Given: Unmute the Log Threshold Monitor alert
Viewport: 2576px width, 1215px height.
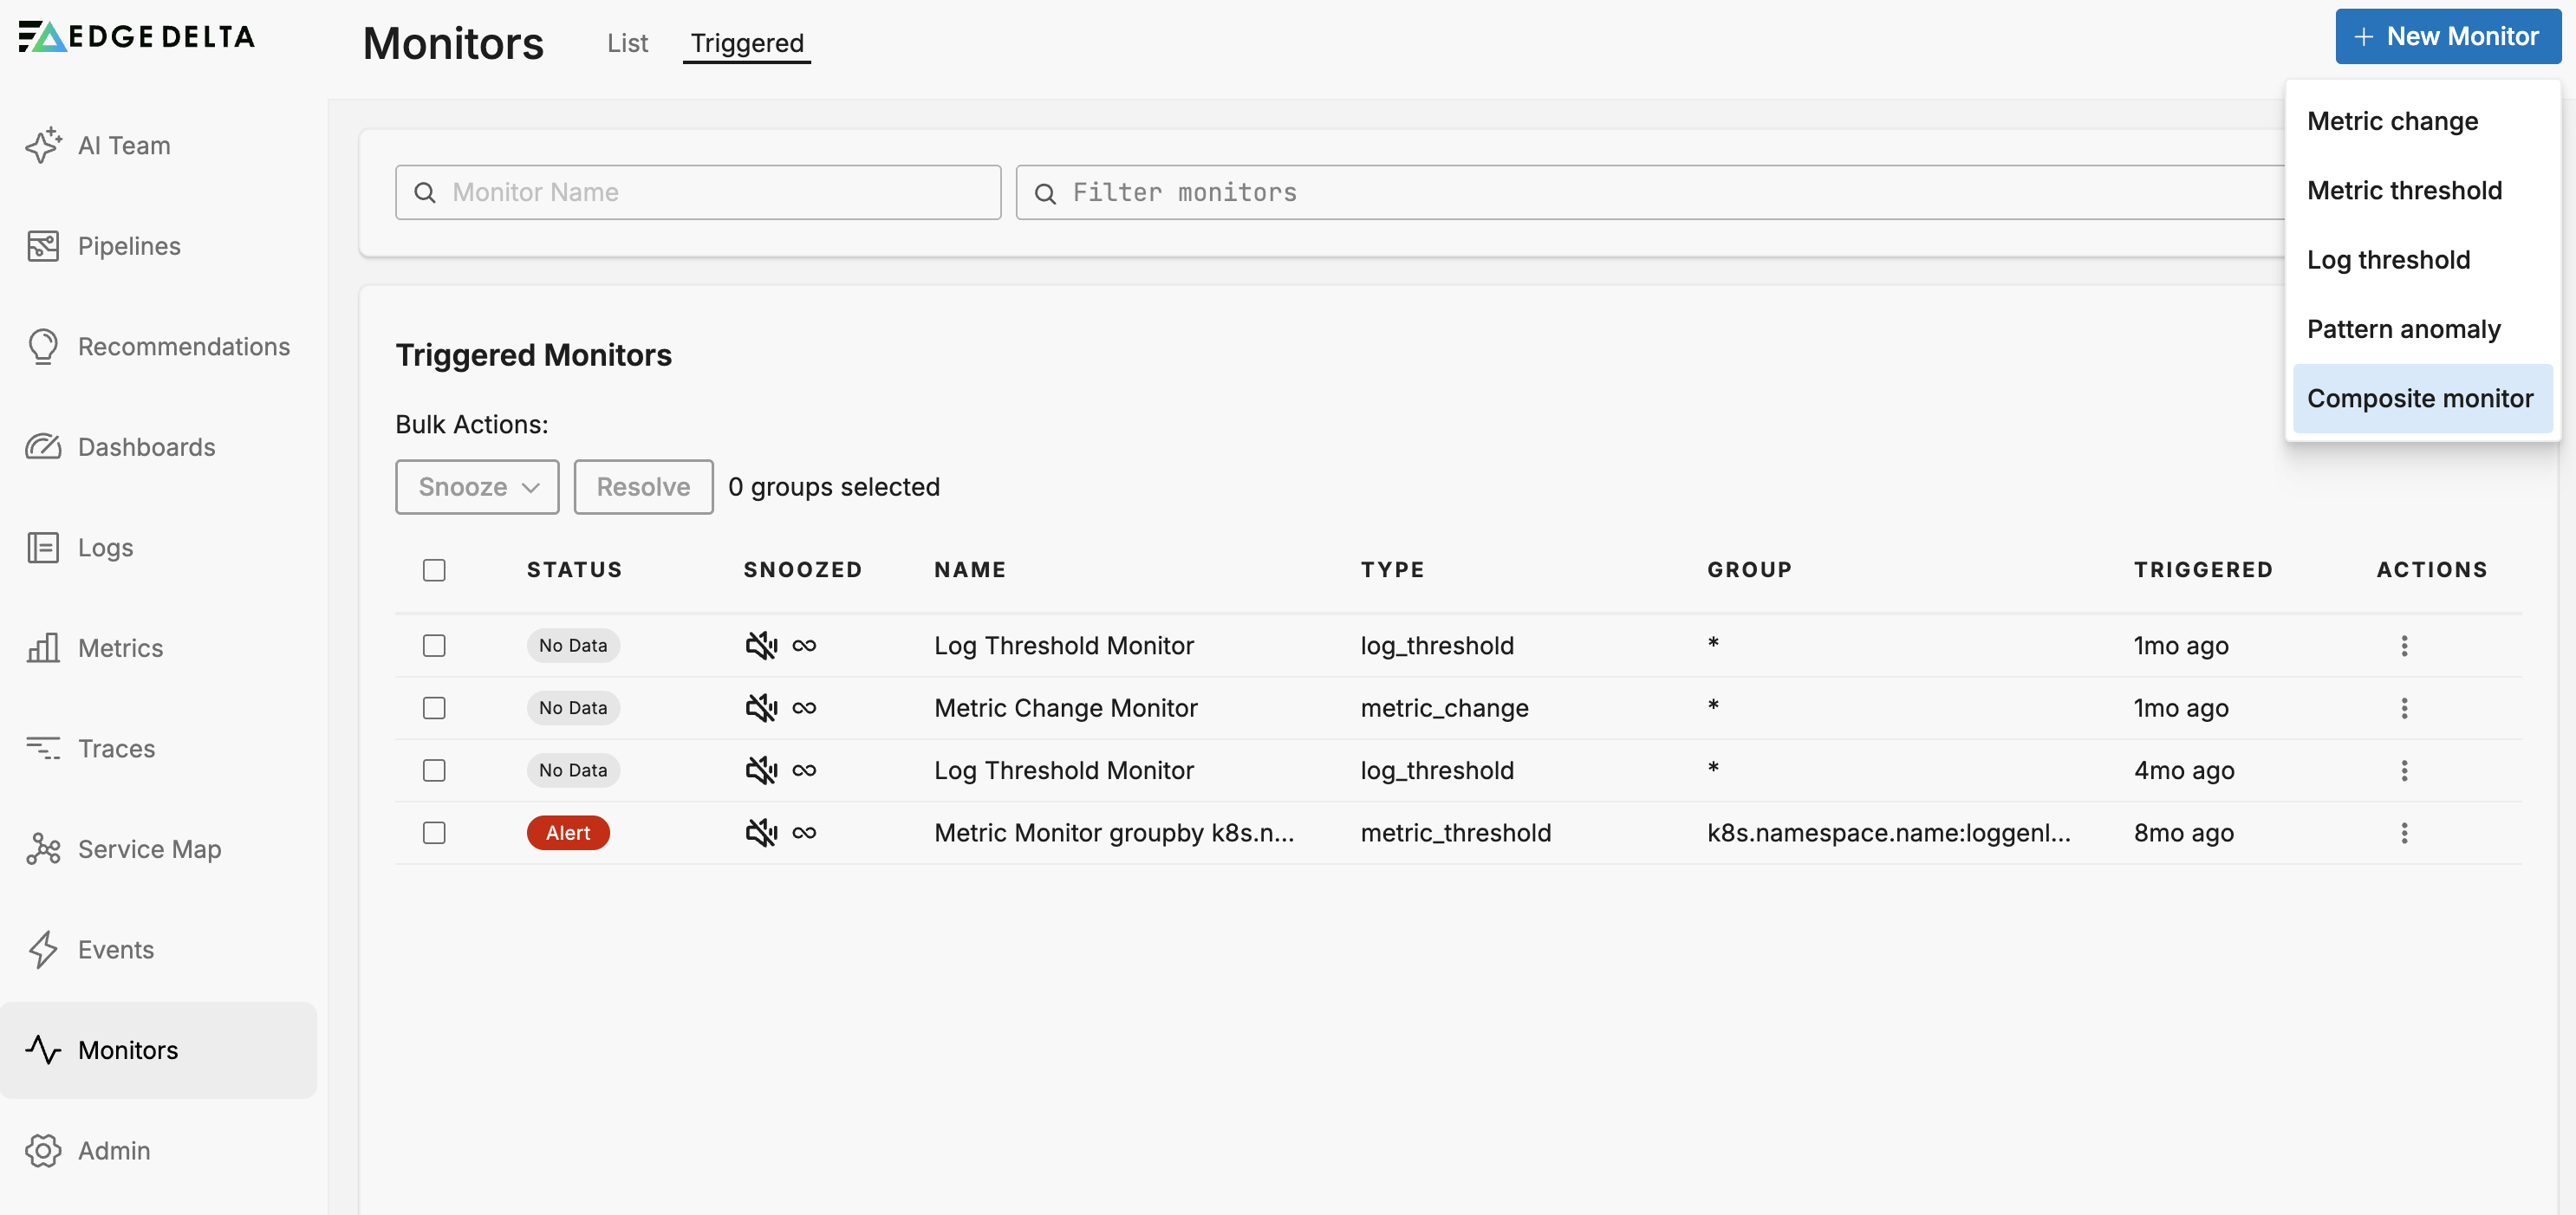Looking at the screenshot, I should (762, 645).
